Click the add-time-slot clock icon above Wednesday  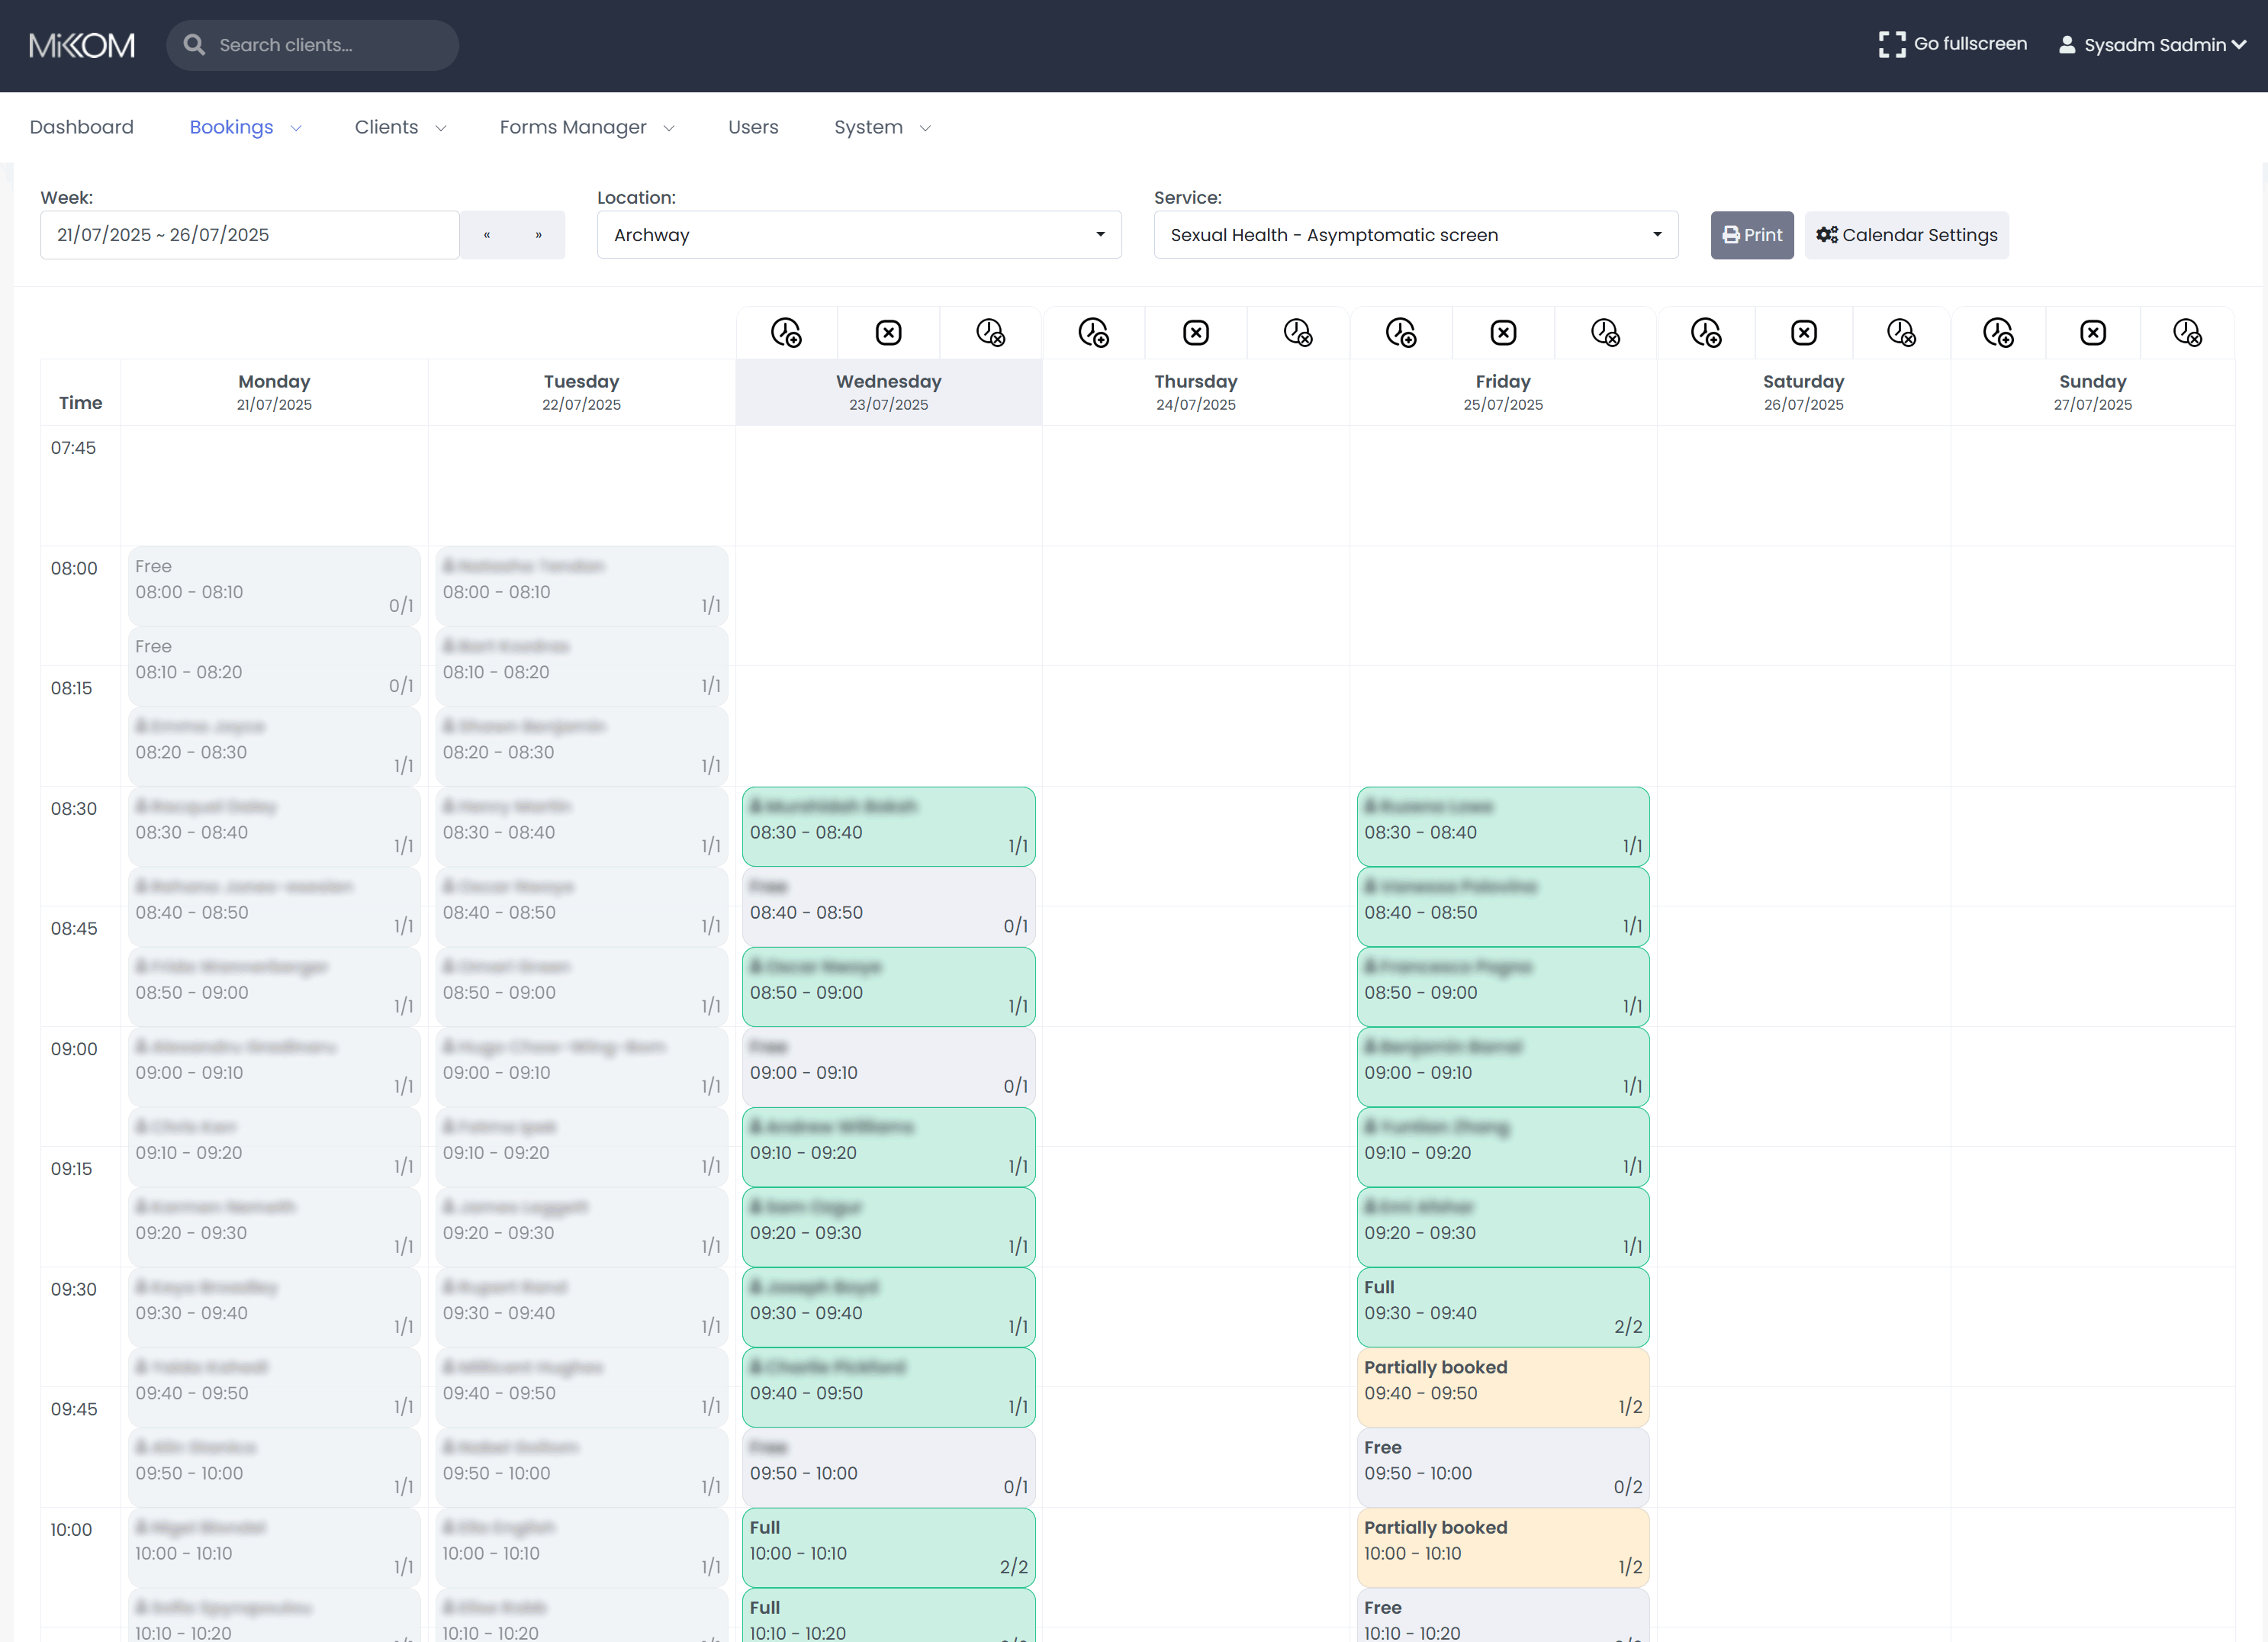(x=786, y=333)
